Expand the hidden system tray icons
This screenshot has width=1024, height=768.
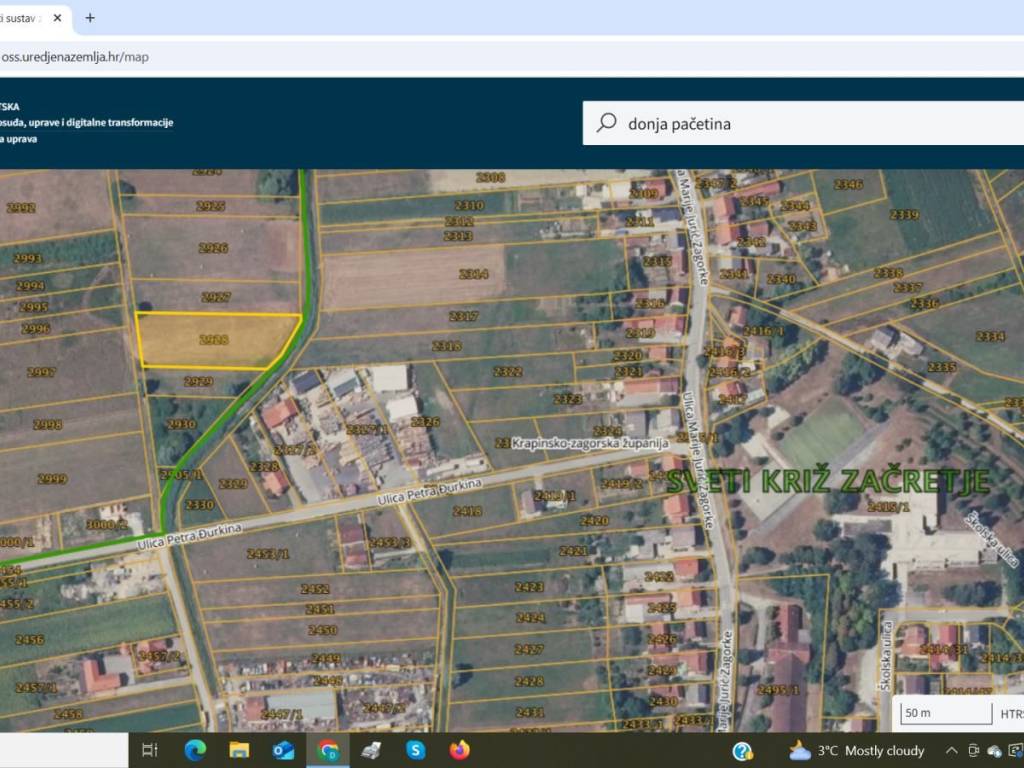949,750
